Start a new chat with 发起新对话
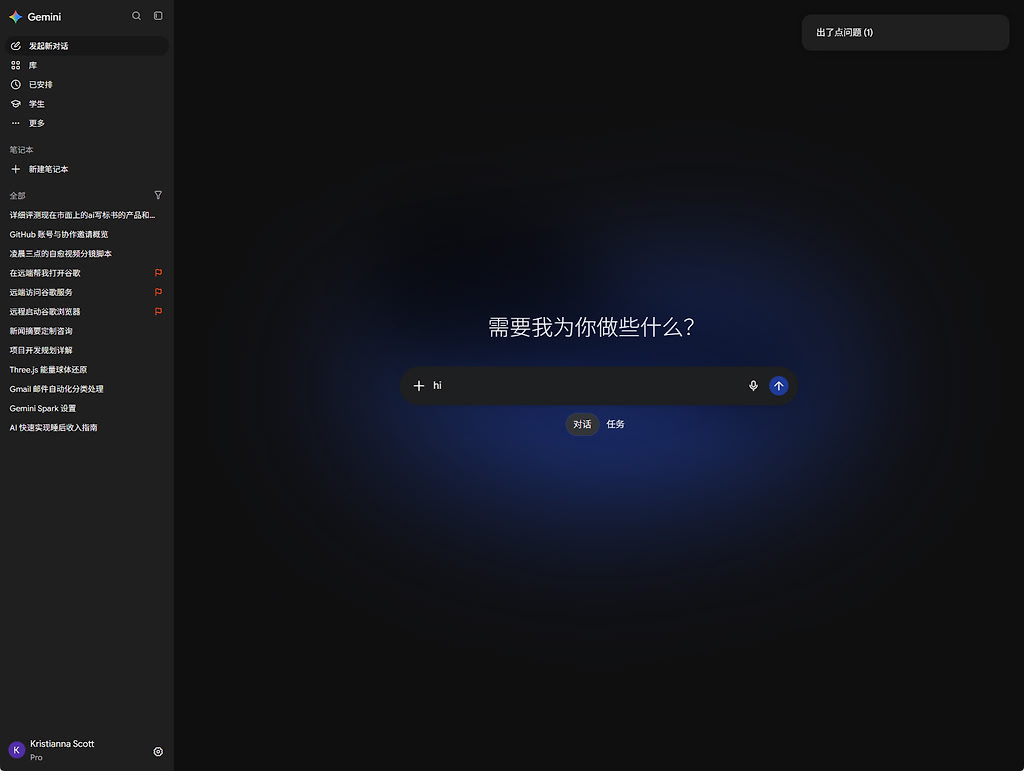Image resolution: width=1024 pixels, height=771 pixels. coord(86,46)
